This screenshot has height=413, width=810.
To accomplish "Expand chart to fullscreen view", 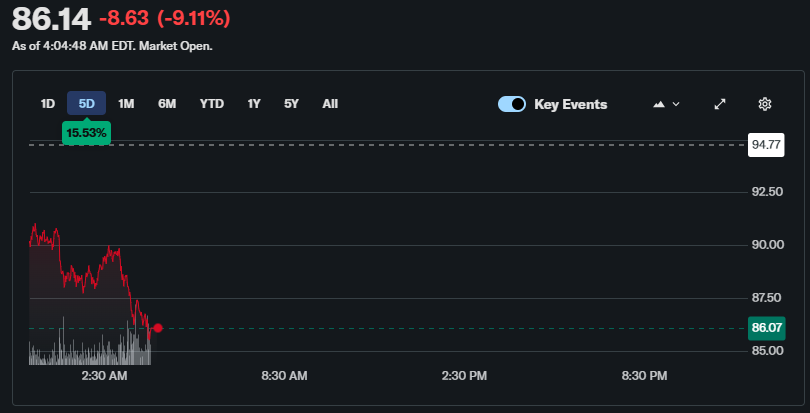I will click(x=720, y=104).
